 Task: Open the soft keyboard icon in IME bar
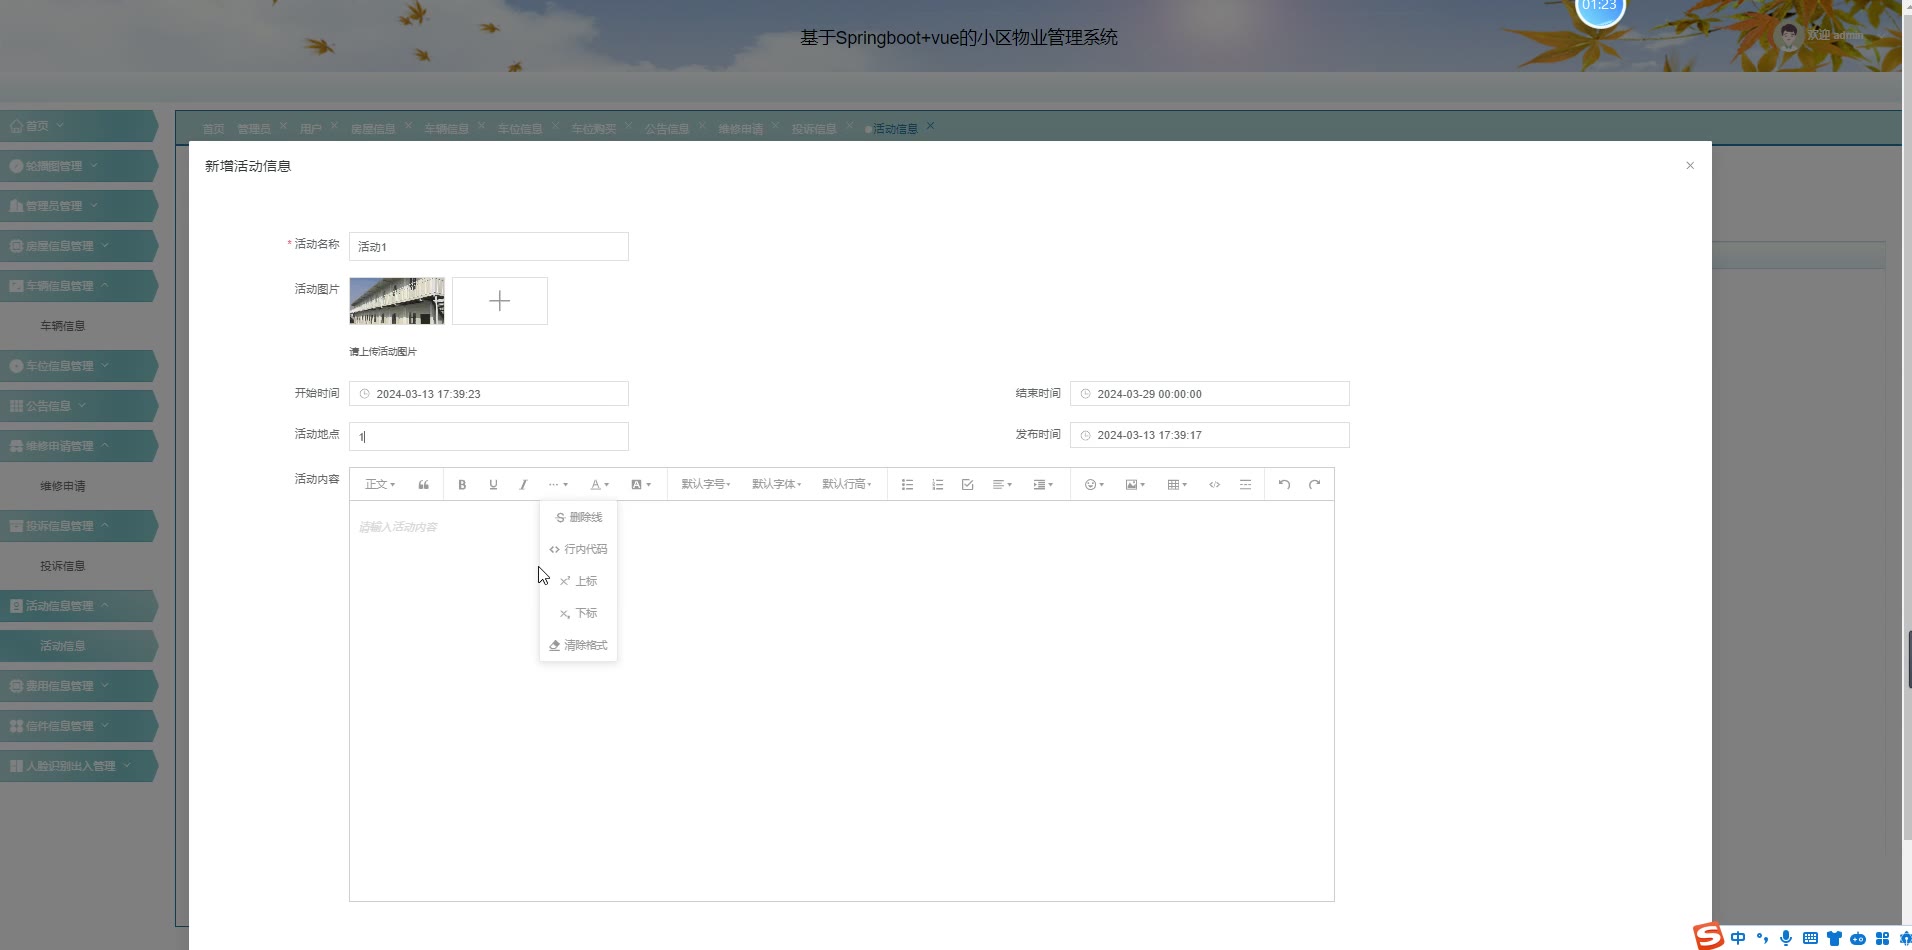tap(1810, 938)
